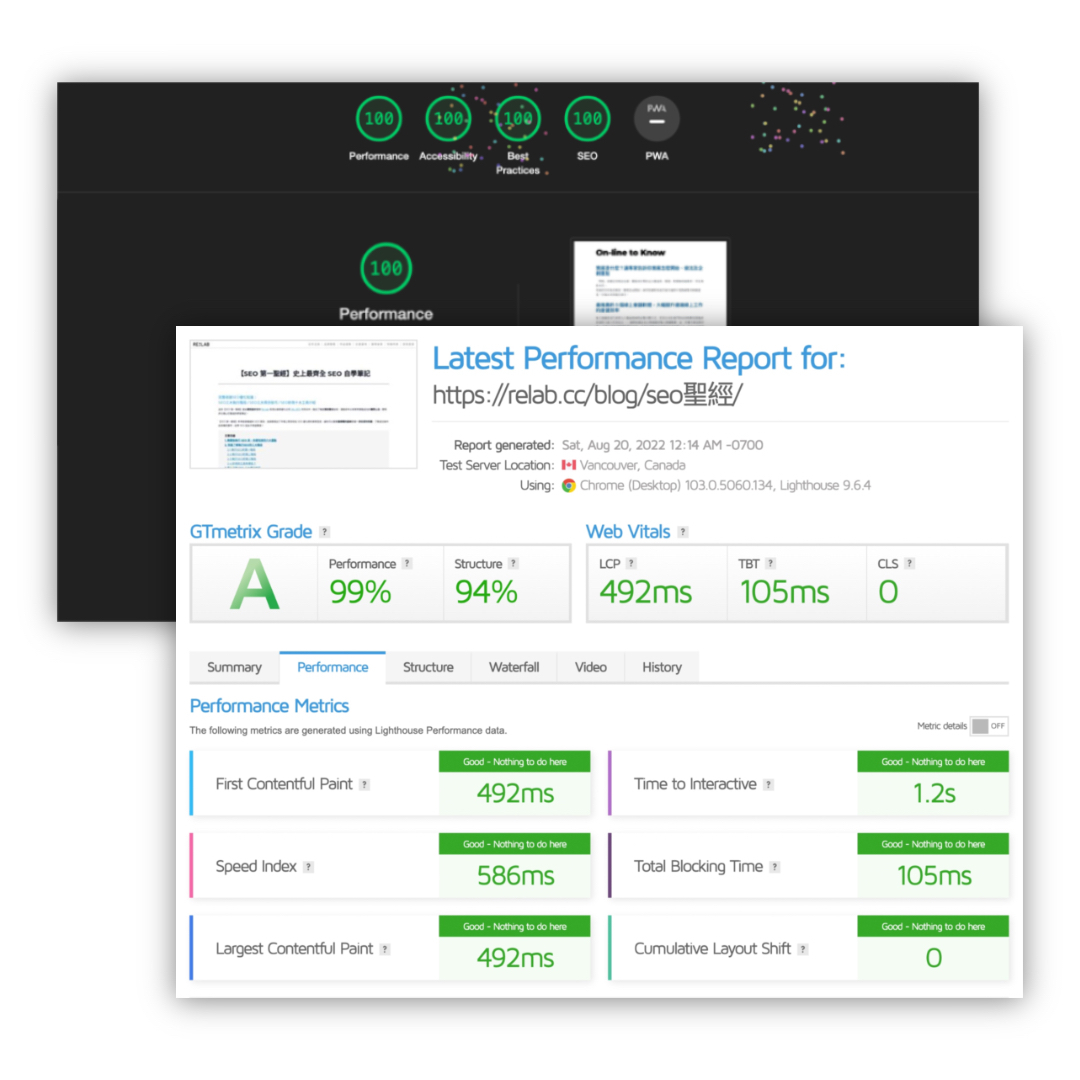The width and height of the screenshot is (1080, 1080).
Task: Click the Speed Index help icon
Action: [x=309, y=867]
